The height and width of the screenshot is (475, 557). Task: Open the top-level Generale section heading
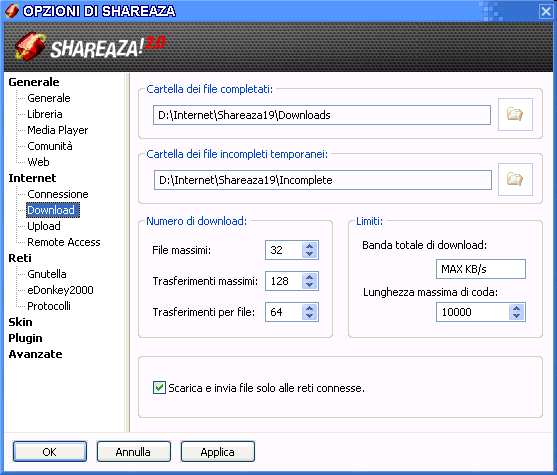(x=34, y=82)
